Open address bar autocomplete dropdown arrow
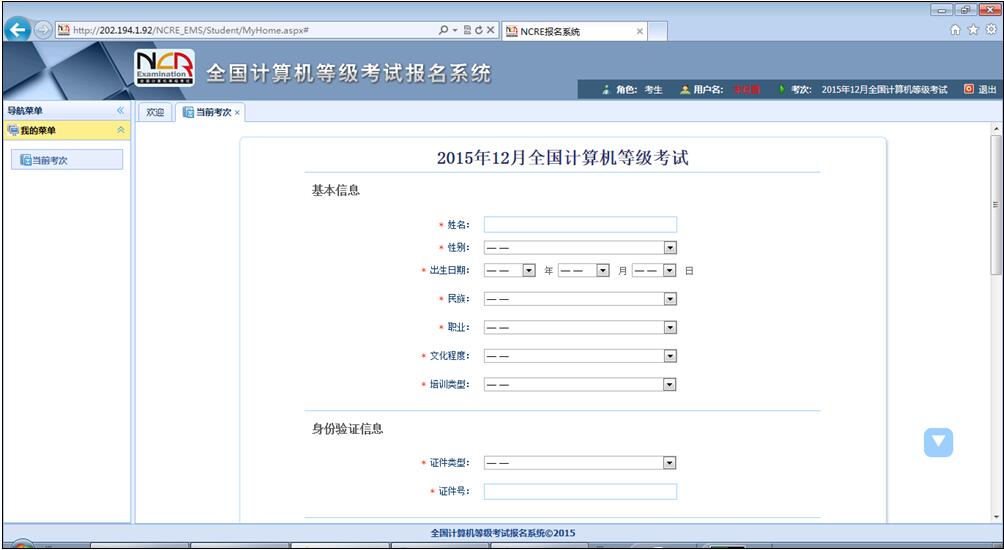This screenshot has width=1004, height=550. (455, 30)
